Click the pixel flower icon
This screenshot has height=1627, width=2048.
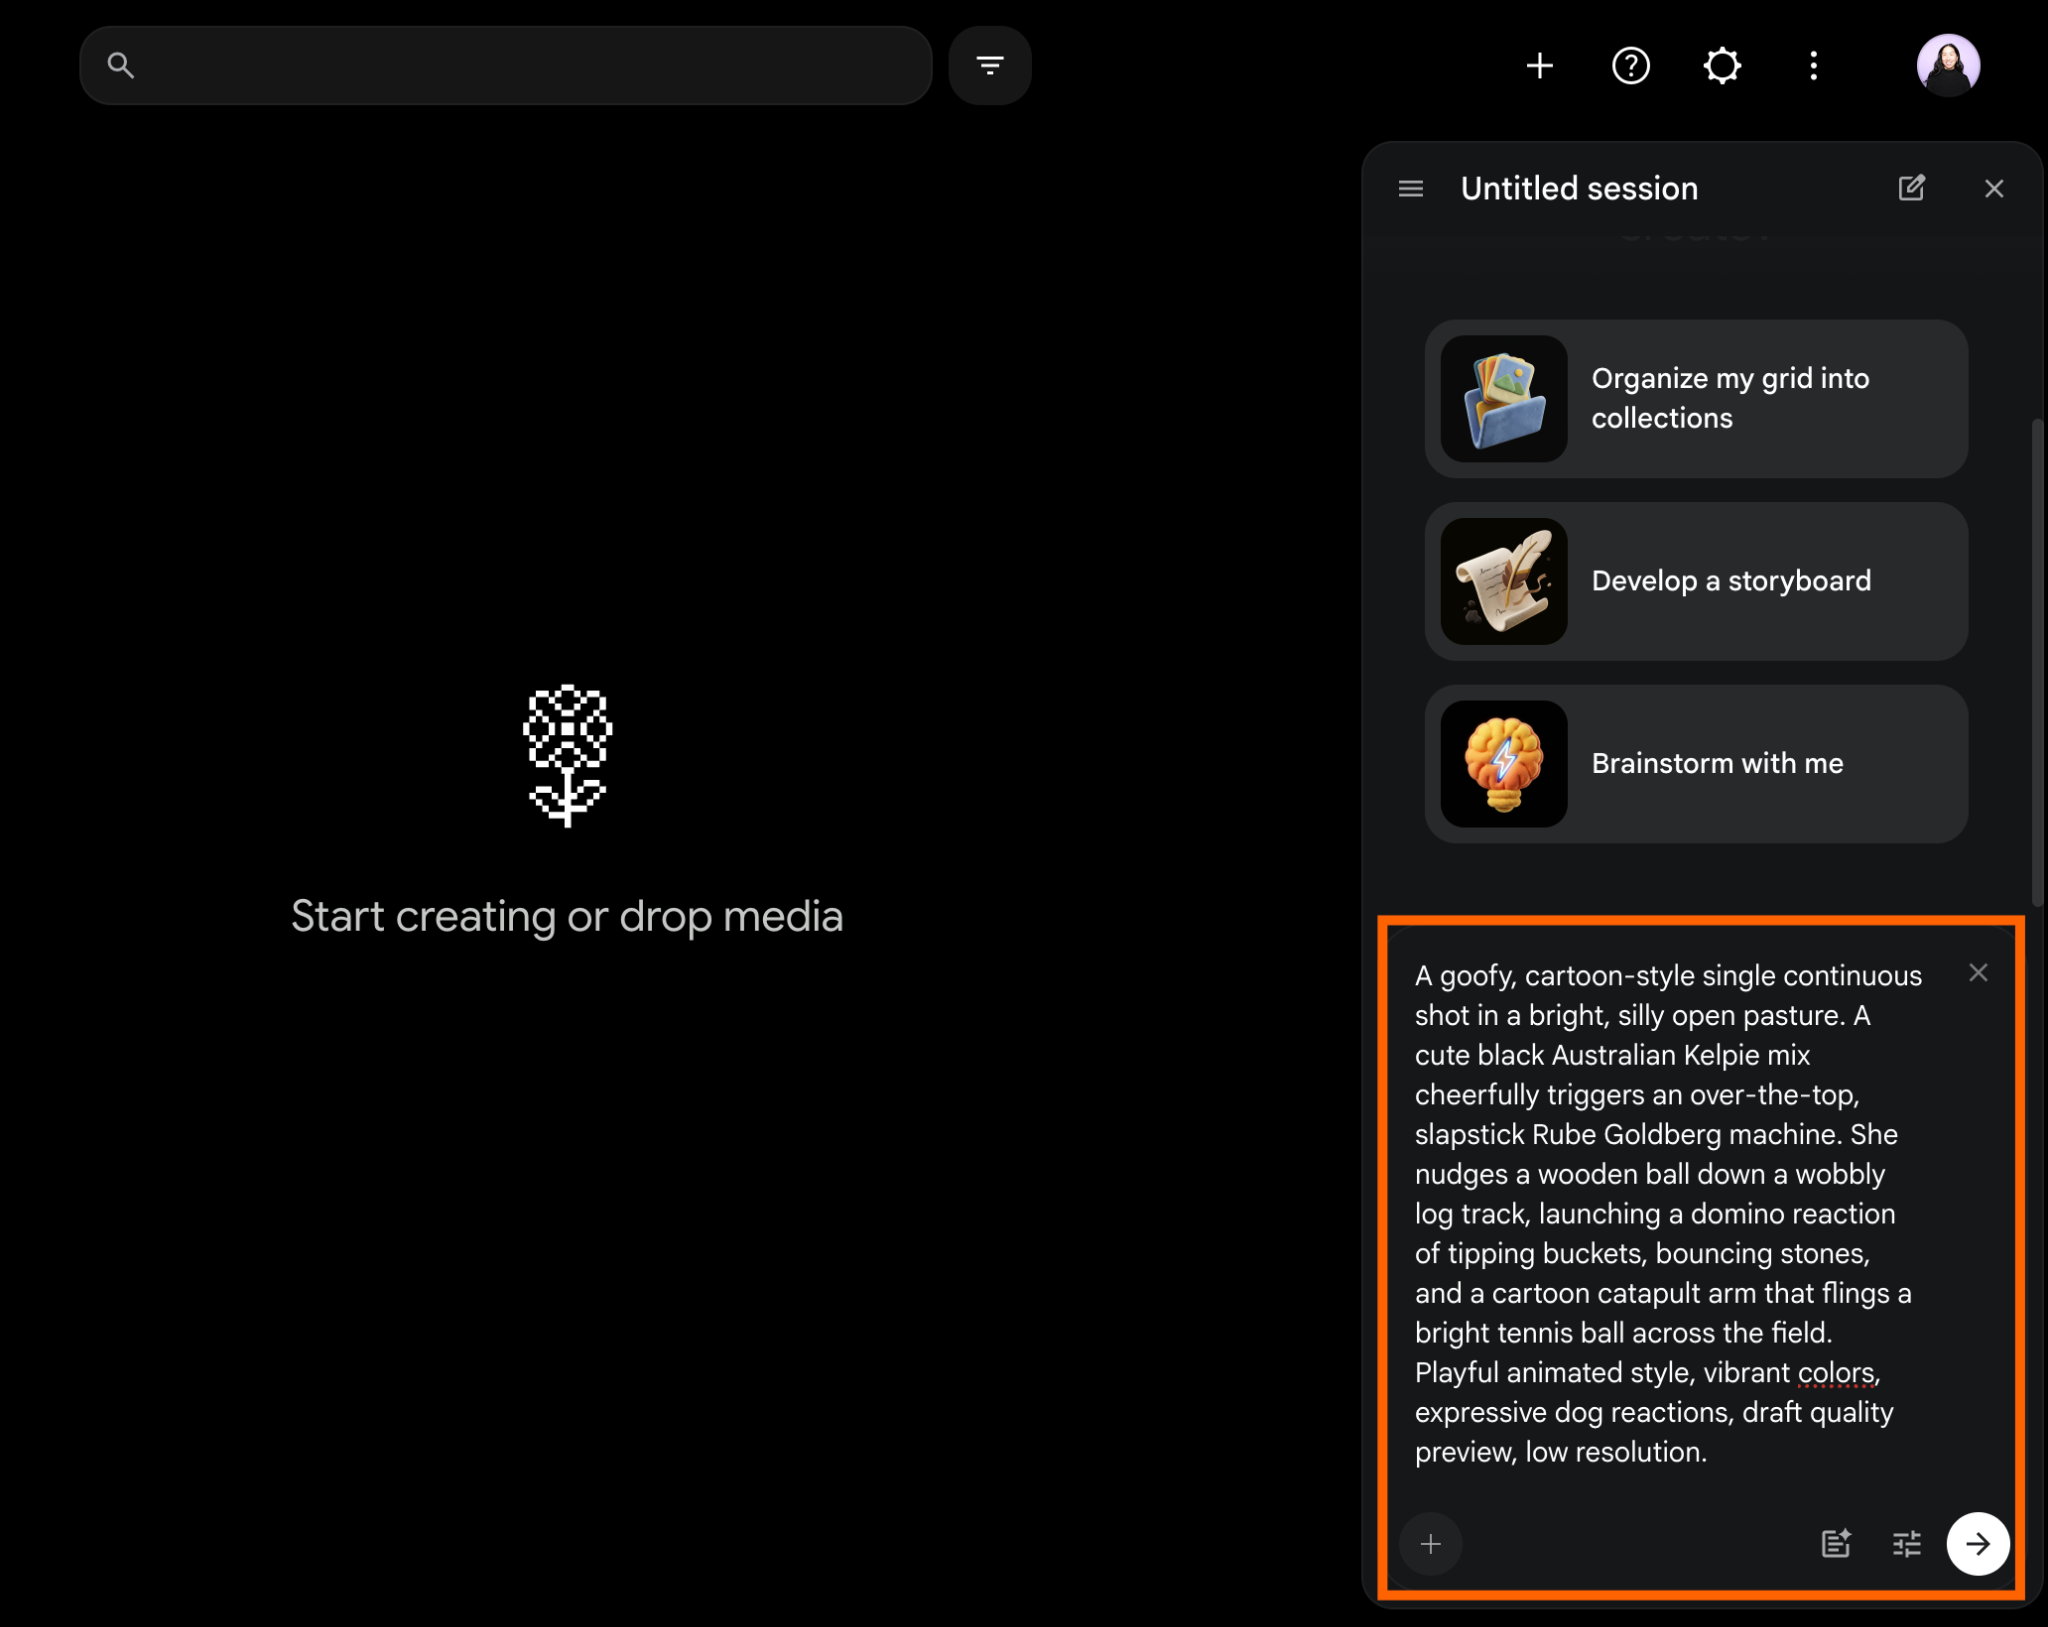567,756
